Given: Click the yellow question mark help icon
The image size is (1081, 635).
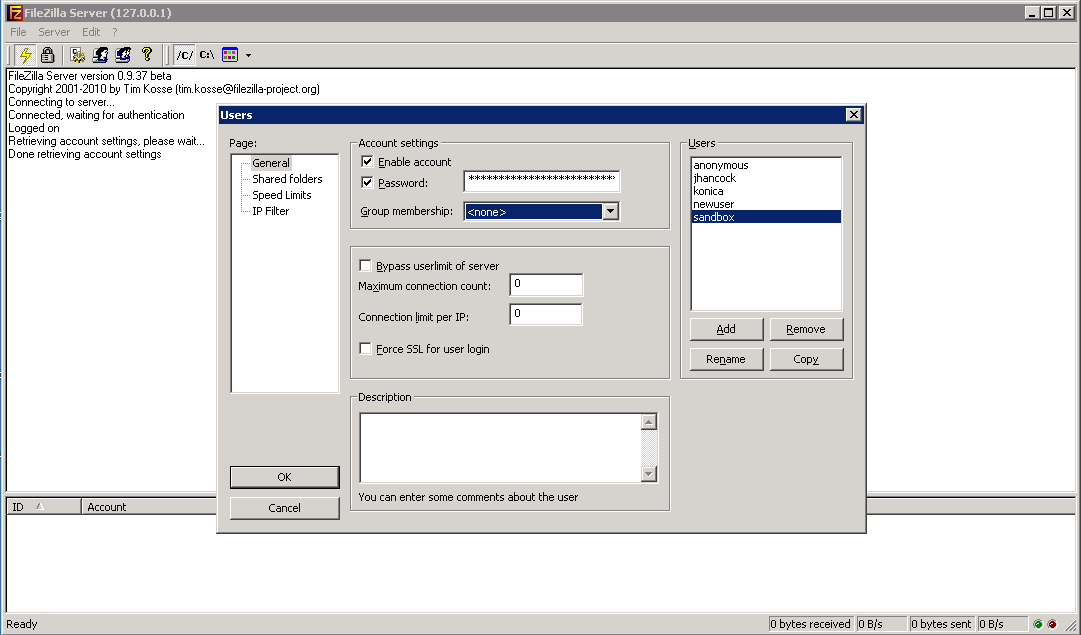Looking at the screenshot, I should pyautogui.click(x=146, y=55).
